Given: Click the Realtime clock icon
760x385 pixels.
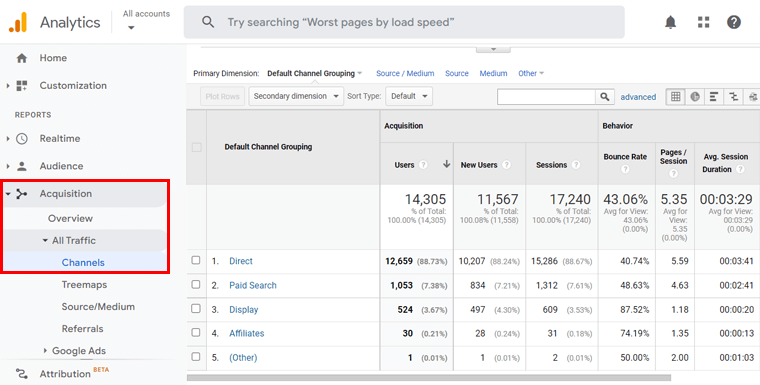Looking at the screenshot, I should tap(22, 139).
